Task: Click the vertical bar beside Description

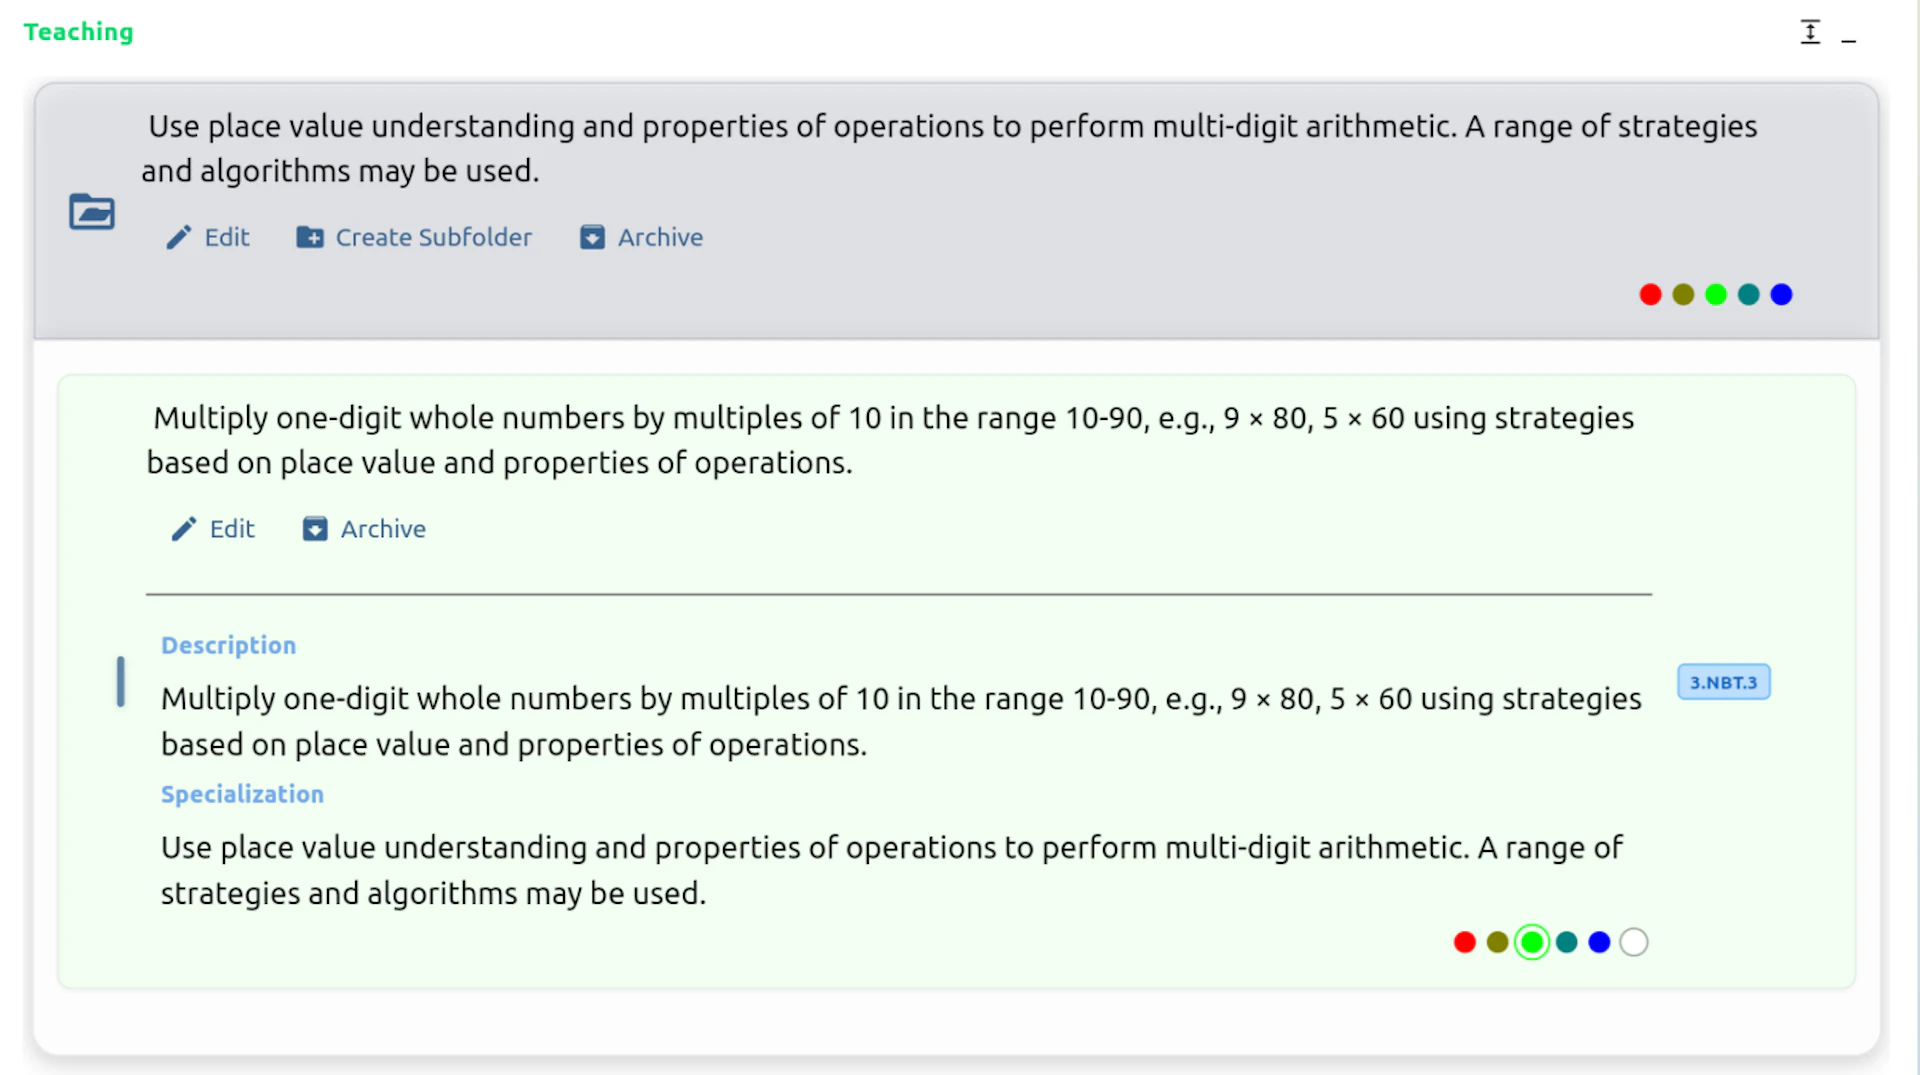Action: tap(121, 682)
